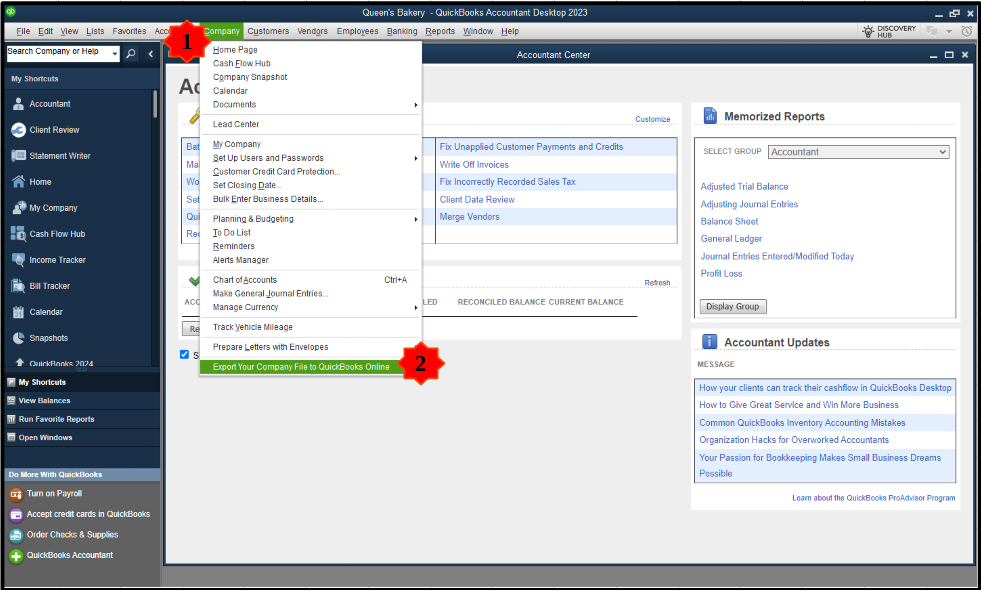Expand the Search Company or Help dropdown arrow
The width and height of the screenshot is (981, 590).
tap(114, 54)
